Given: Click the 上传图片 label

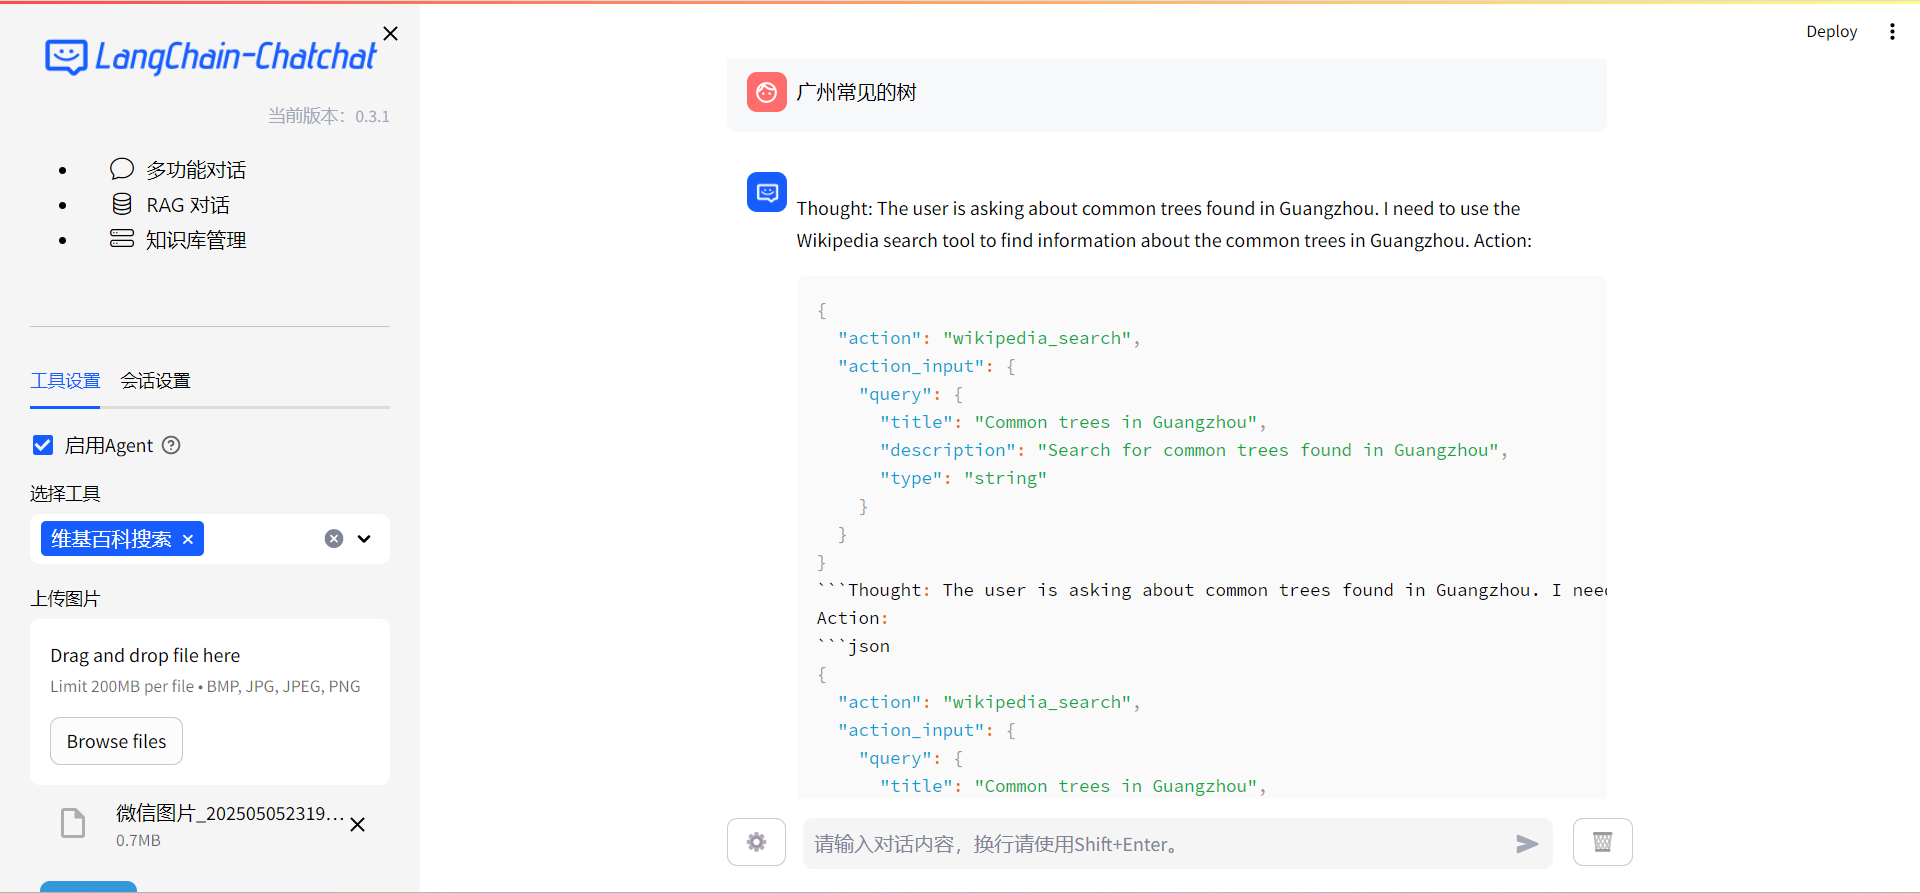Looking at the screenshot, I should tap(65, 599).
